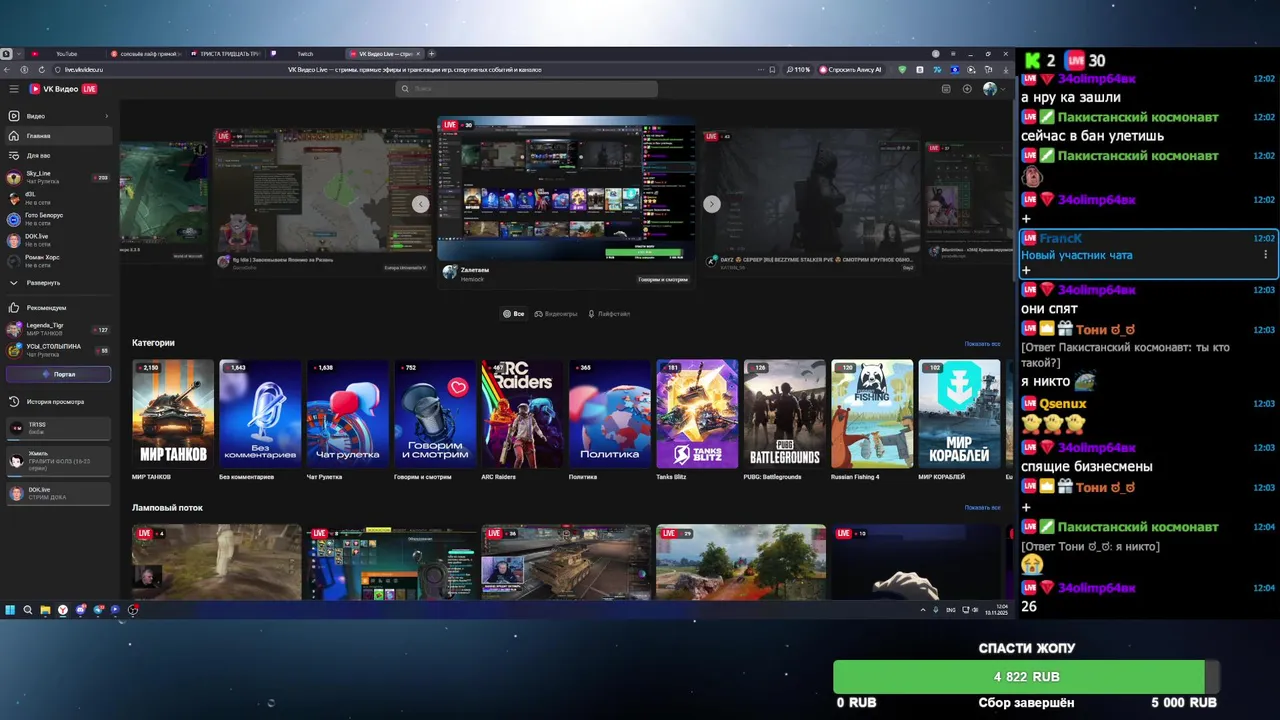The width and height of the screenshot is (1280, 720).
Task: Go to the next carousel stream
Action: click(x=712, y=204)
